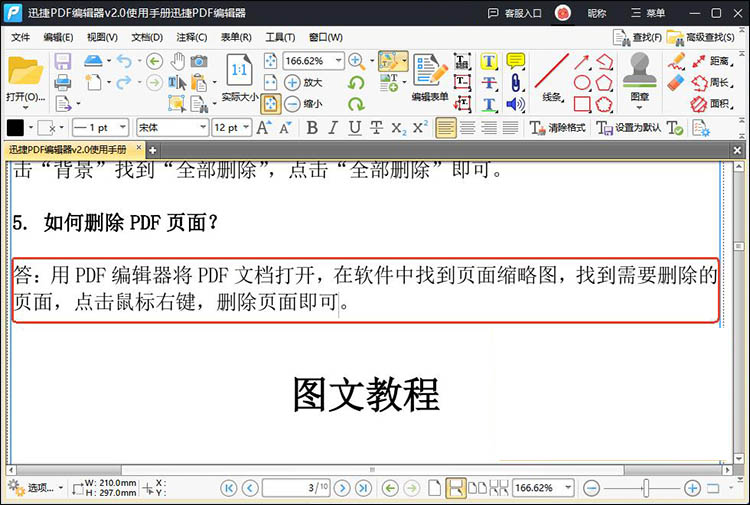Select the snapshot camera tool
This screenshot has width=750, height=505.
[x=199, y=61]
